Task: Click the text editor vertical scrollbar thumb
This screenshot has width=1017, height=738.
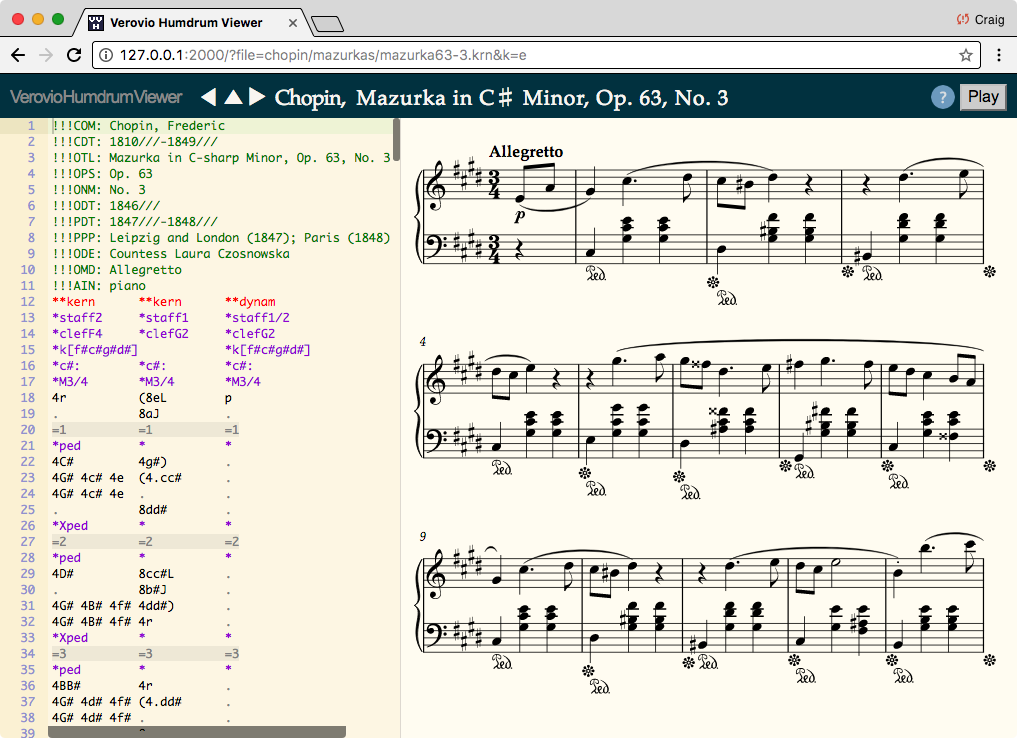Action: point(396,139)
